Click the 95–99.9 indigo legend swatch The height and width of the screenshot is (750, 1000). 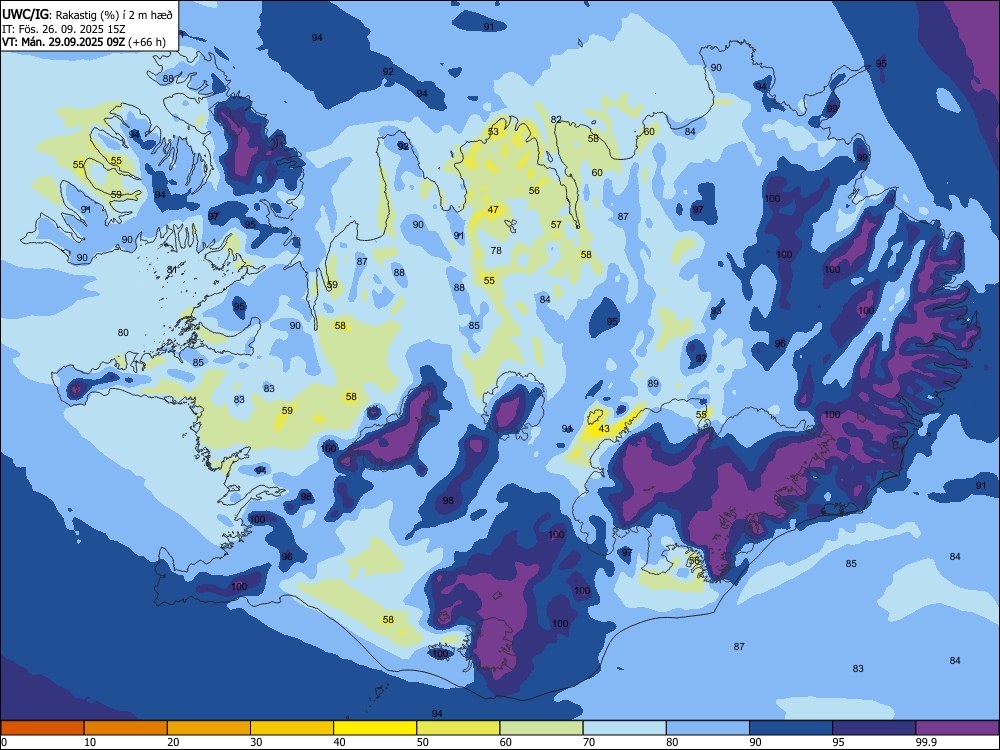[x=874, y=728]
